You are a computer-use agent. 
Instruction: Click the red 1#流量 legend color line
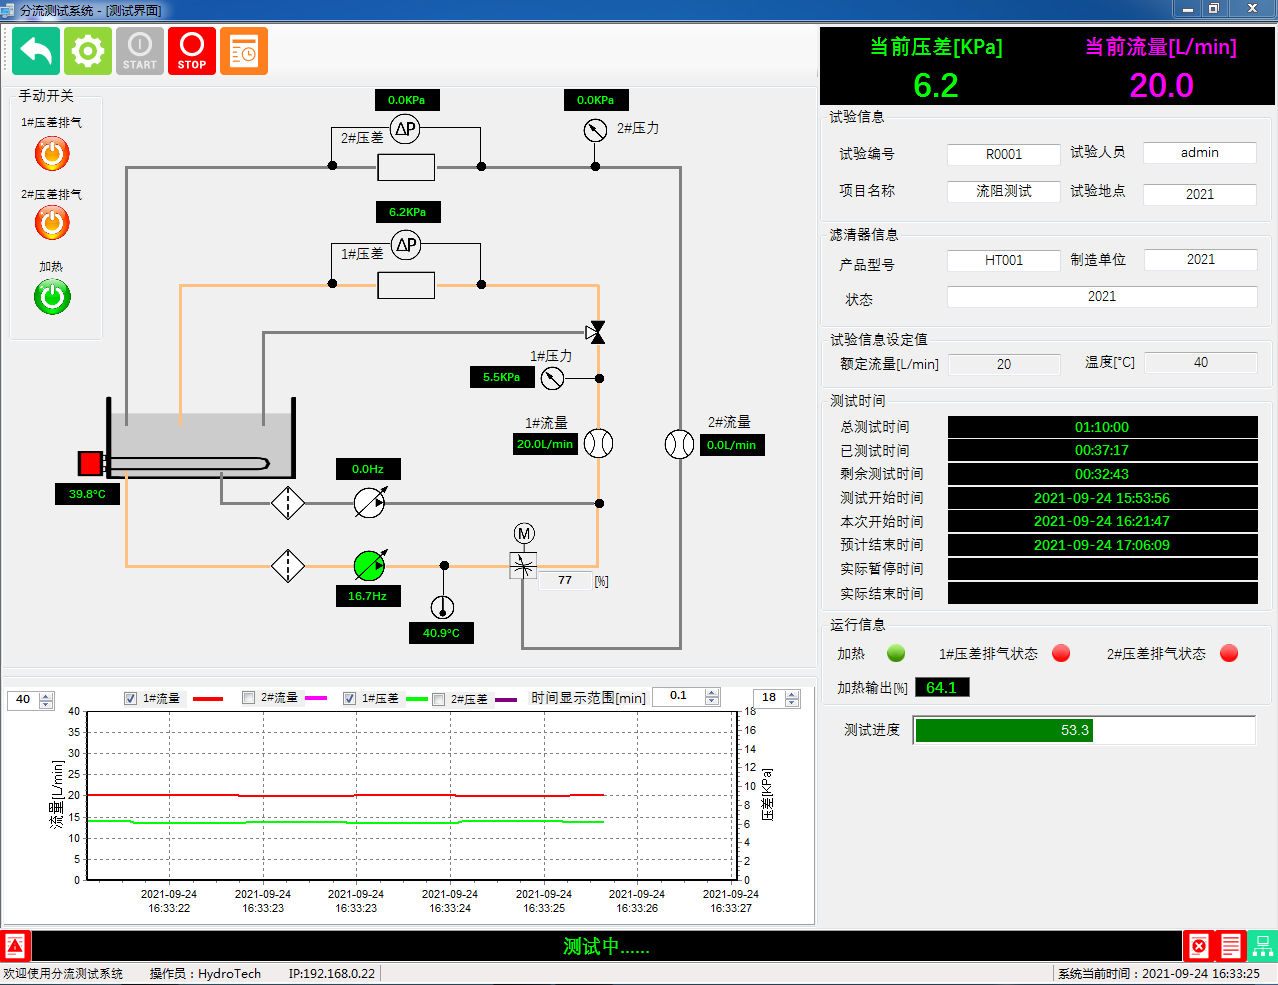[208, 699]
